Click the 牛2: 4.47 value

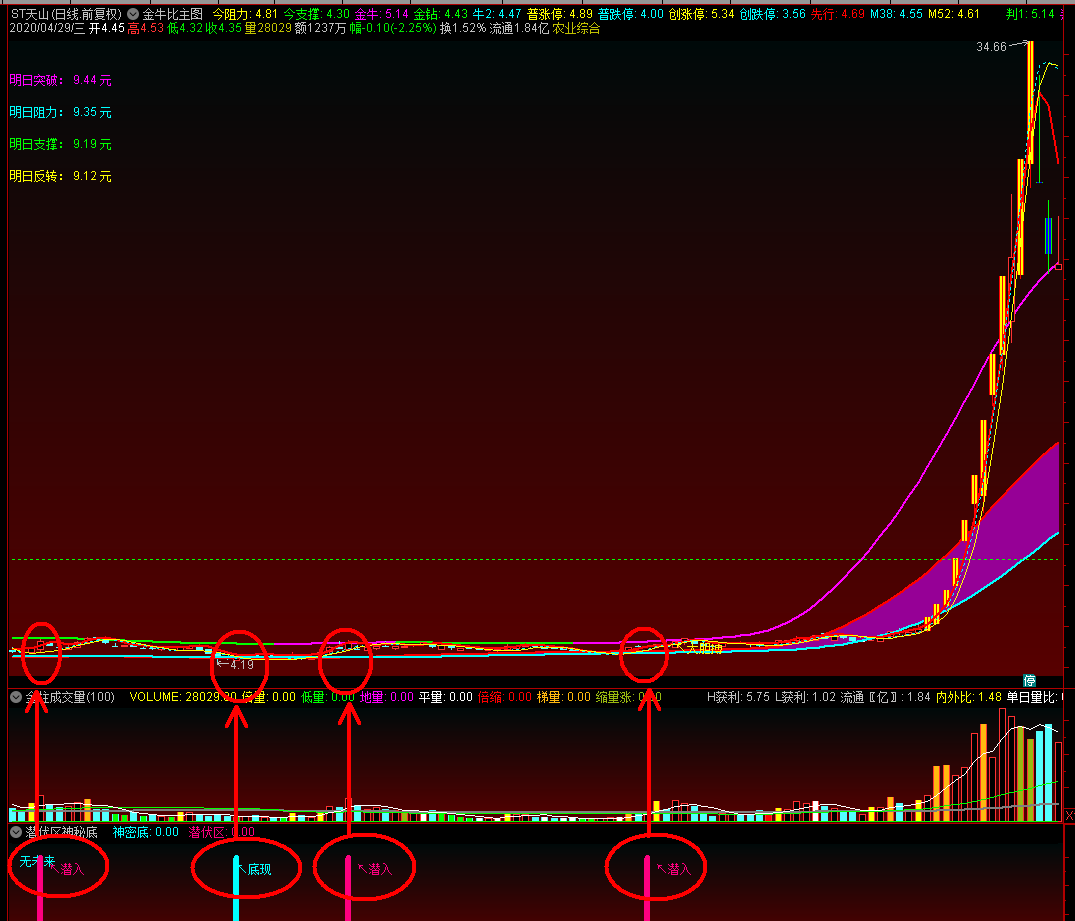tap(497, 14)
